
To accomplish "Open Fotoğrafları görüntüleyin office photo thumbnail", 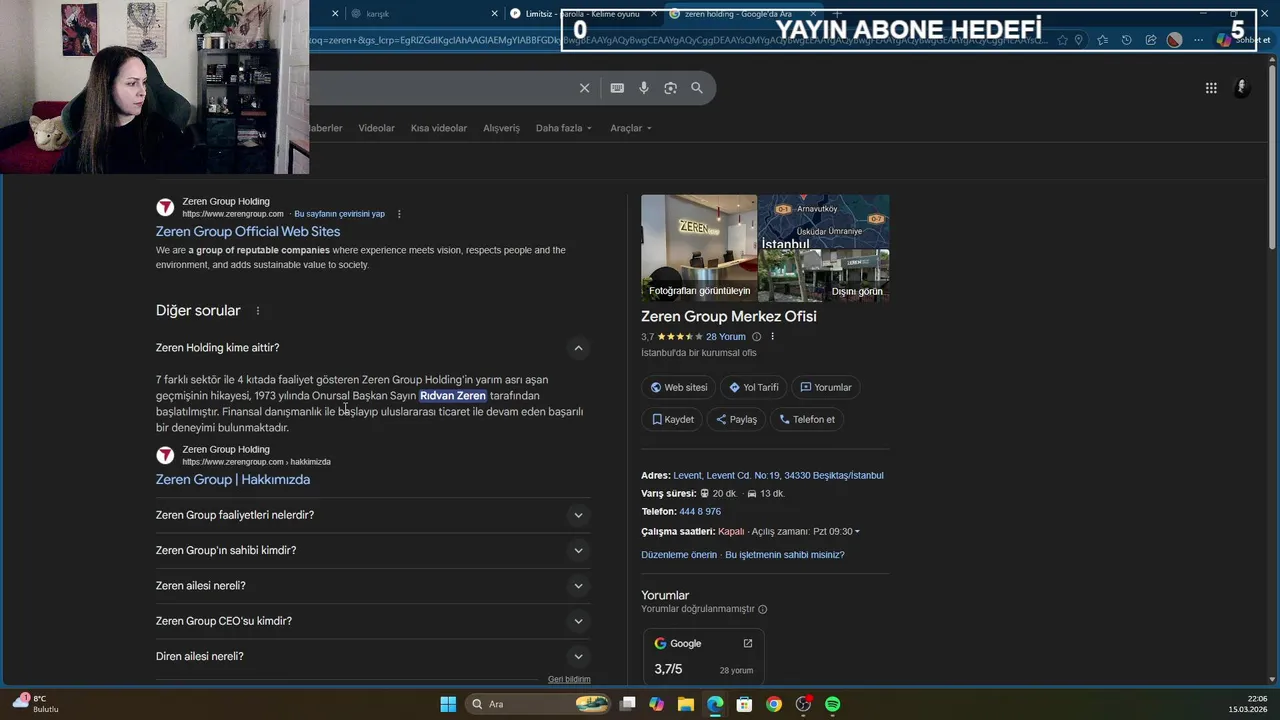I will (x=699, y=248).
